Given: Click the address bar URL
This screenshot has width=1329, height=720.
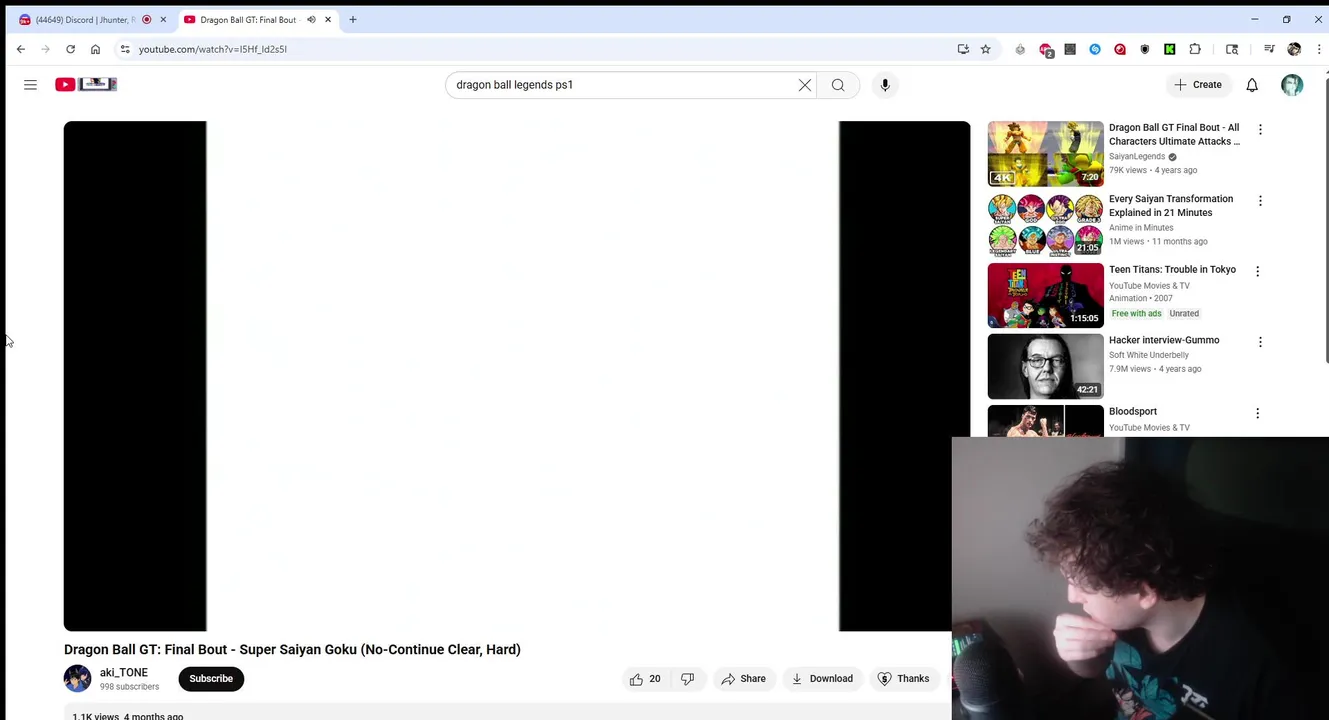Looking at the screenshot, I should (x=213, y=49).
